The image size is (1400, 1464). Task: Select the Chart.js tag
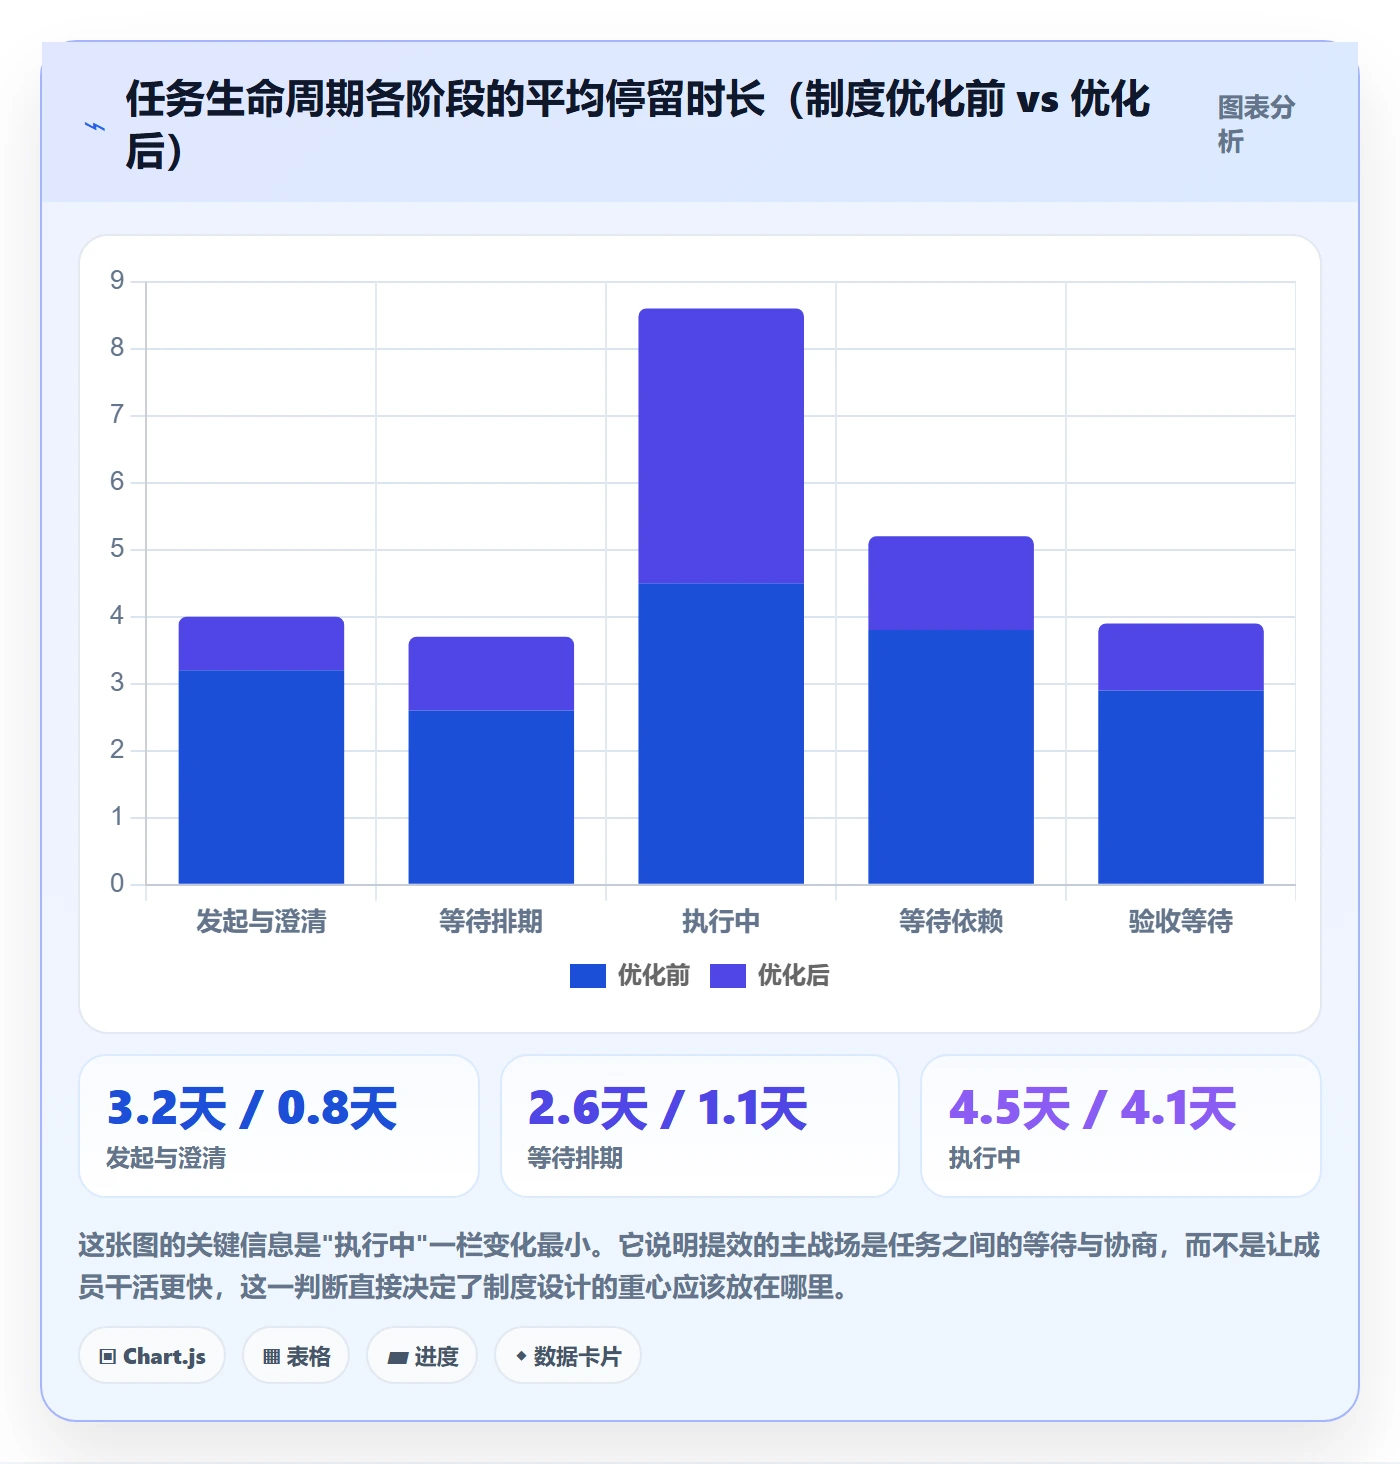pos(152,1356)
